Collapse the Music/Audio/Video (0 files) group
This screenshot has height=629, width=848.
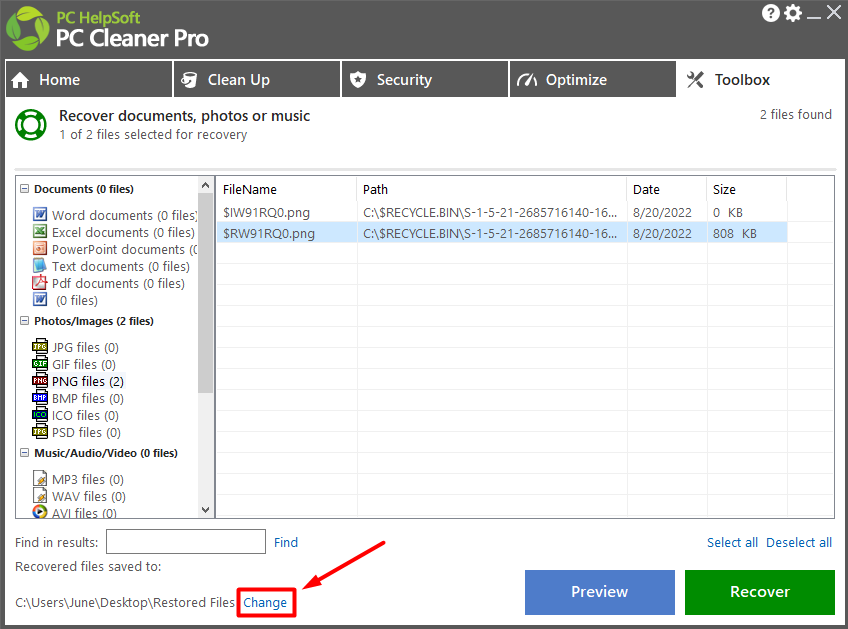coord(24,453)
